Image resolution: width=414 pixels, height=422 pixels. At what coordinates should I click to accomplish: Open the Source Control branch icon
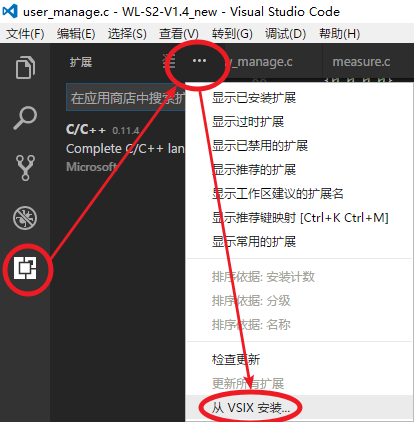click(25, 168)
